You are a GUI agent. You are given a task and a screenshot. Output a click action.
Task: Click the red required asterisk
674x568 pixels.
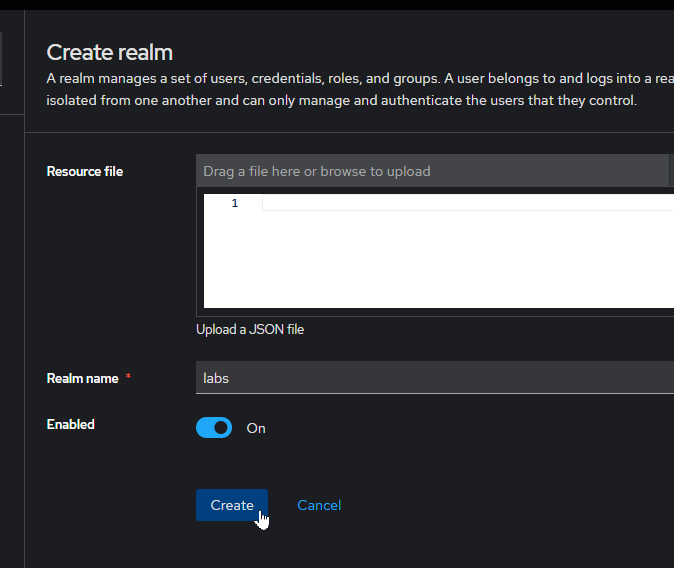(128, 378)
